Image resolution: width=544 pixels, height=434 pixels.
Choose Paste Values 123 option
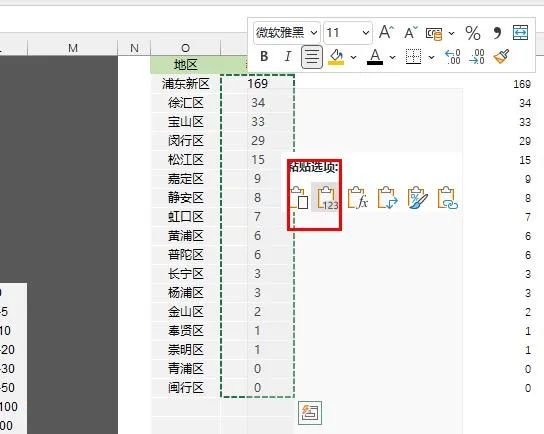tap(327, 198)
